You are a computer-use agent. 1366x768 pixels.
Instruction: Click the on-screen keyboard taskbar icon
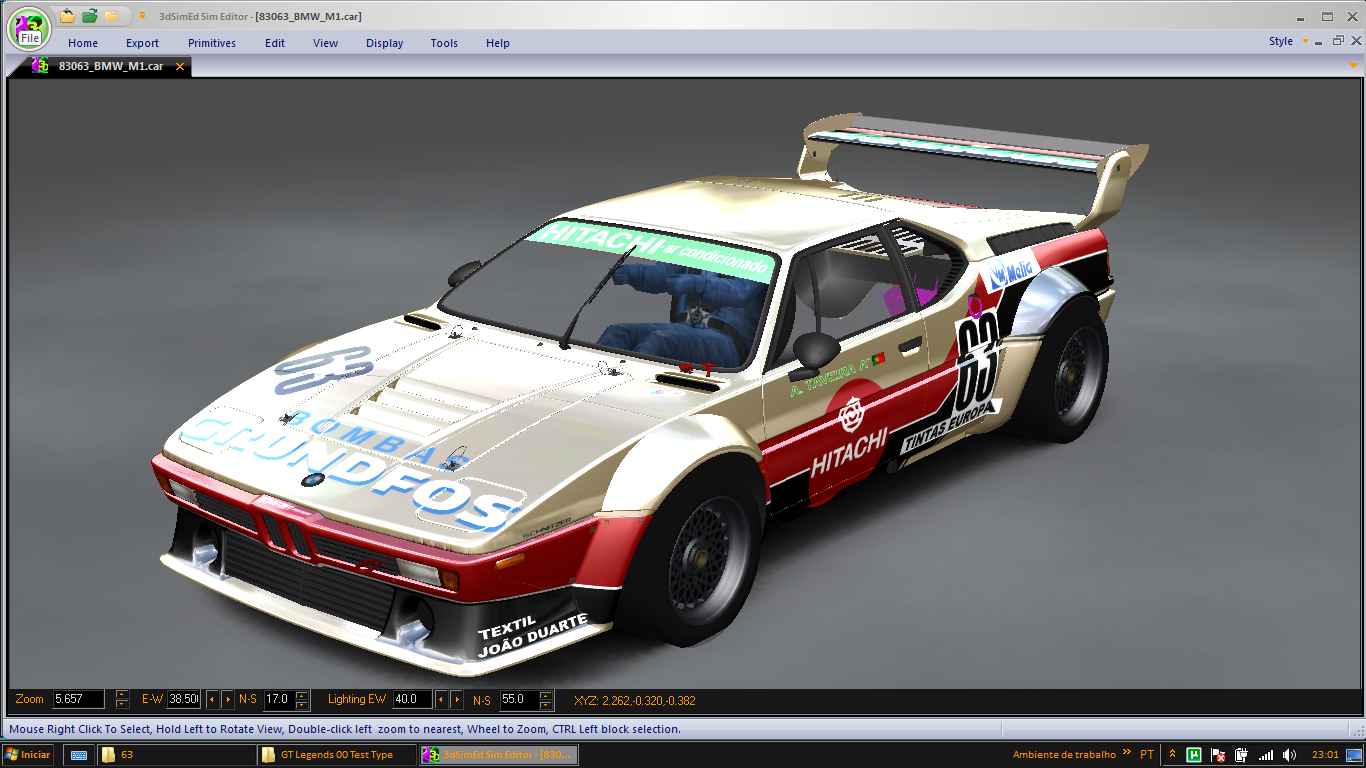pyautogui.click(x=78, y=755)
